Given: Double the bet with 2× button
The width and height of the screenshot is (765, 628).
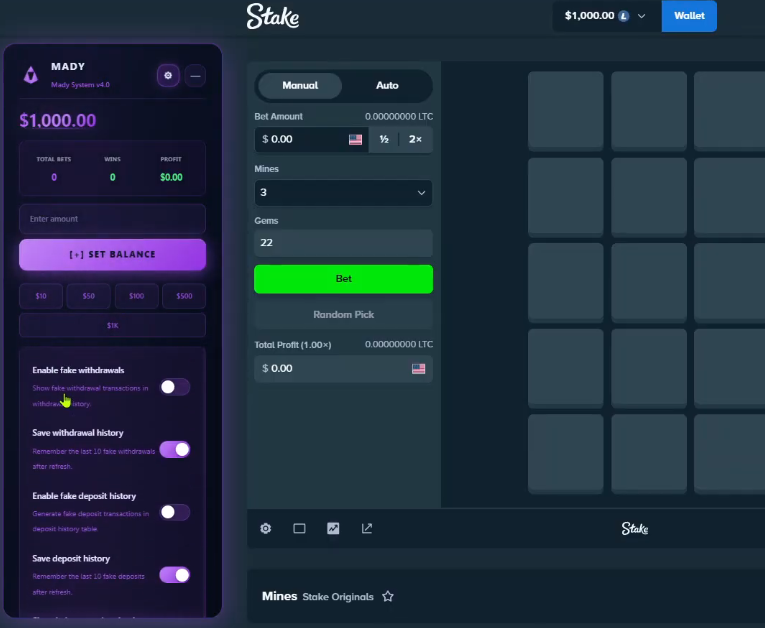Looking at the screenshot, I should click(x=415, y=140).
